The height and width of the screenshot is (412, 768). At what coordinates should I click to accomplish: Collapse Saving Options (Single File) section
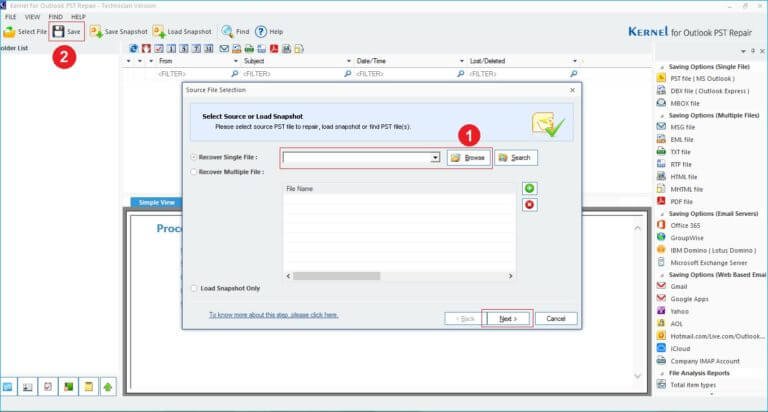662,67
